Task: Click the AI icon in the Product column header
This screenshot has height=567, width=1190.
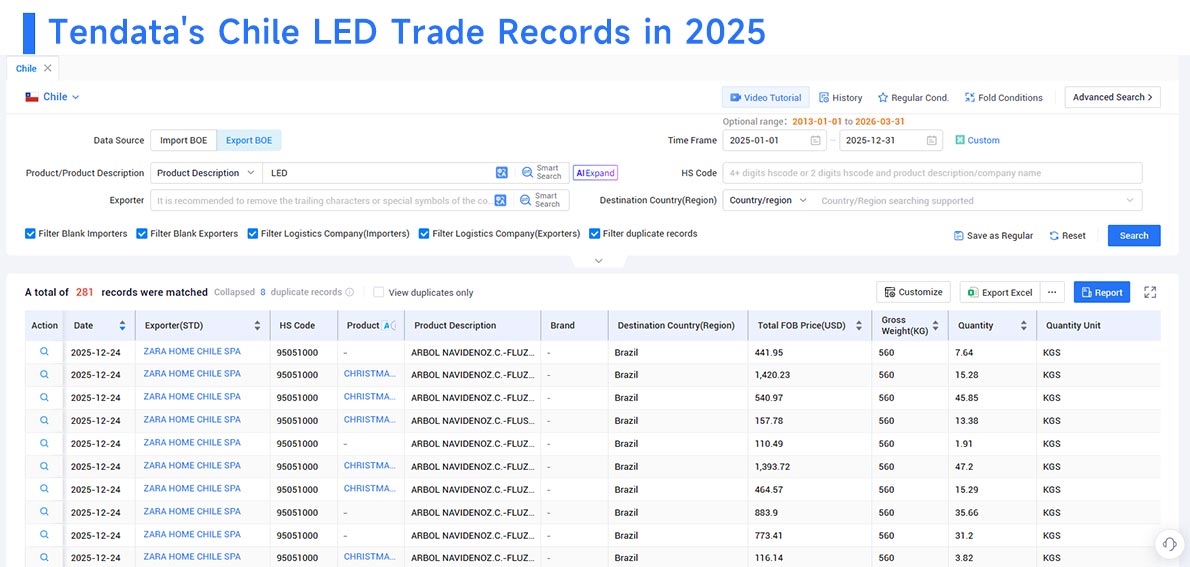Action: pos(388,326)
